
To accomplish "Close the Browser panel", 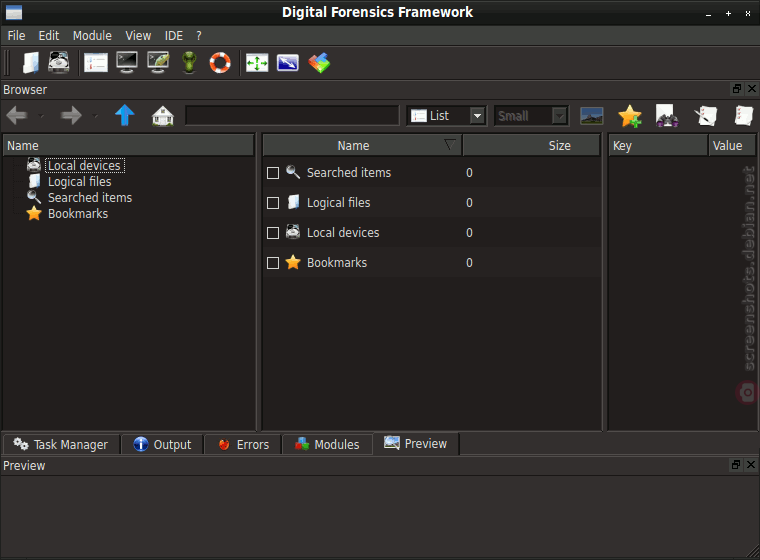I will 752,89.
